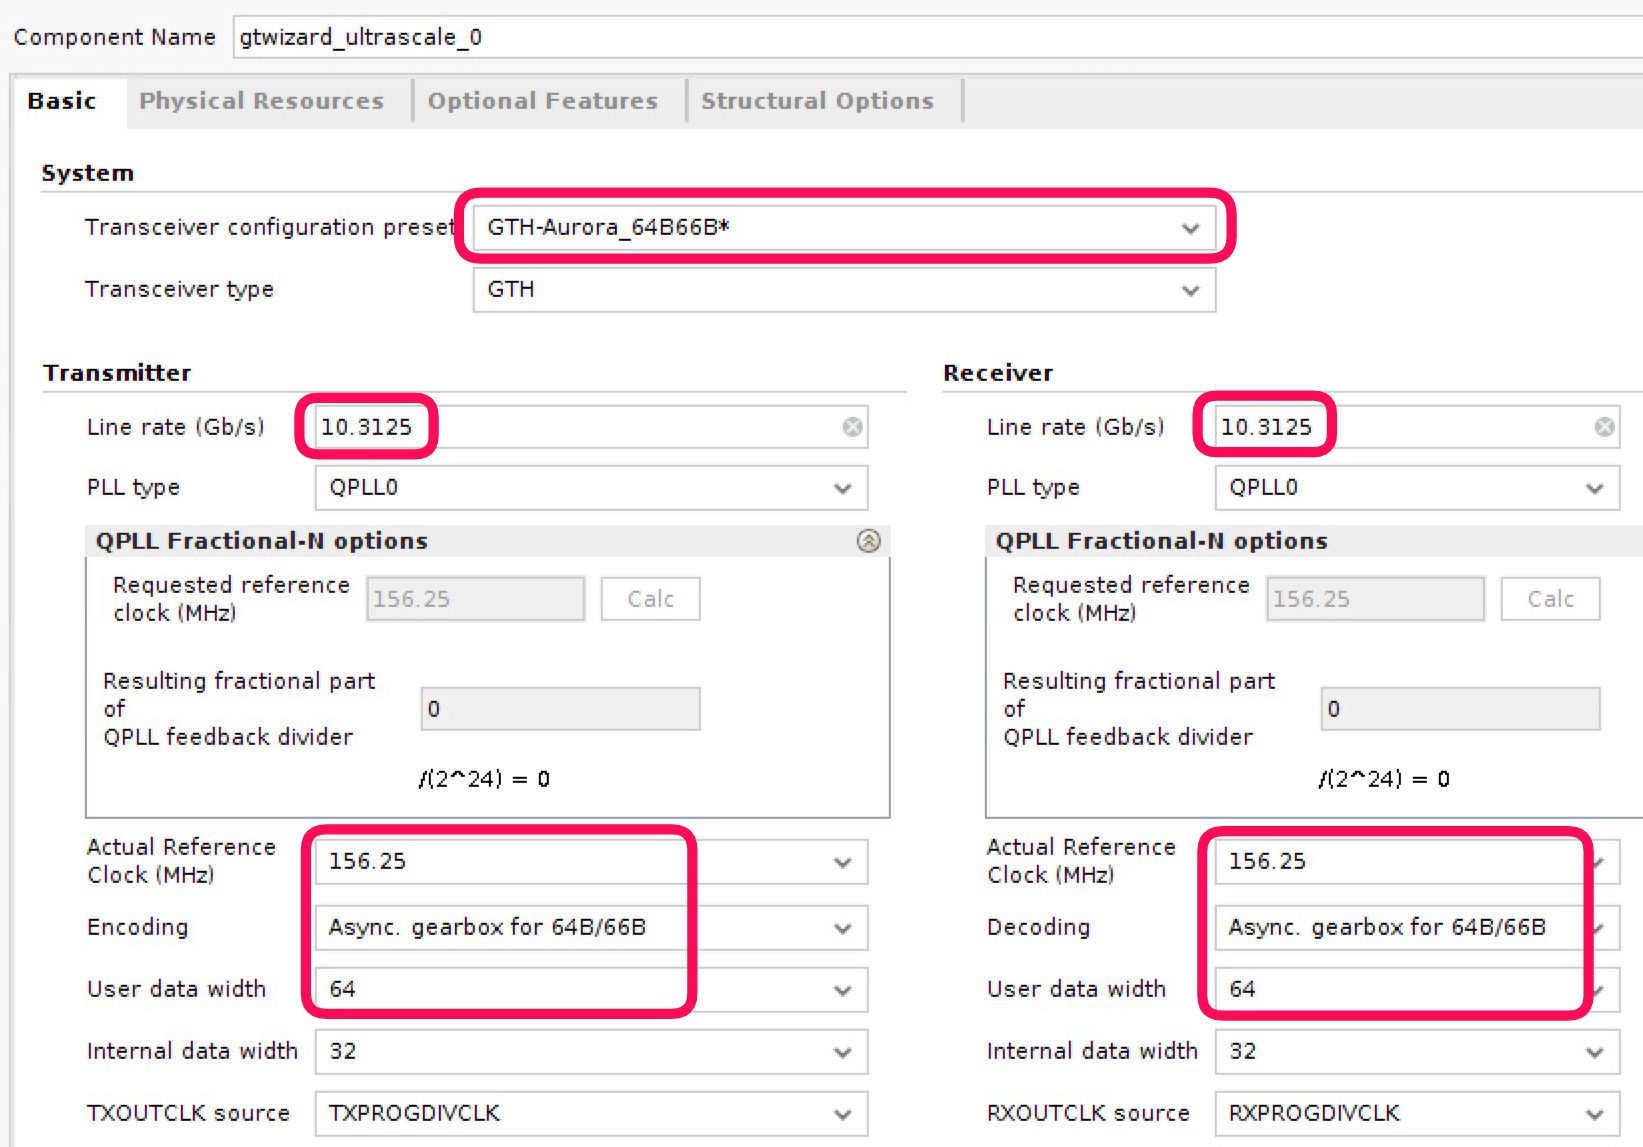Open the TXOUTCLK source dropdown
Screen dimensions: 1643x1147
click(x=842, y=1114)
